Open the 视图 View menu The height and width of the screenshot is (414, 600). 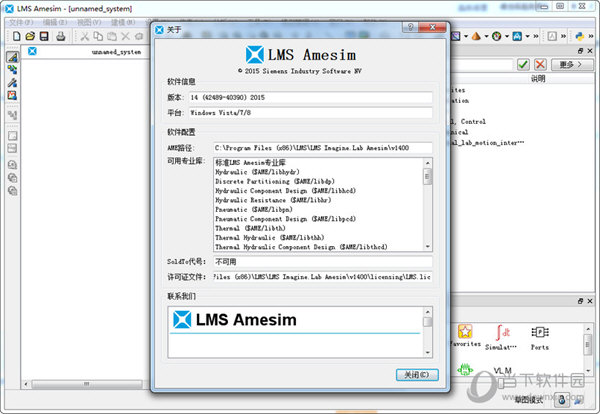click(x=89, y=22)
